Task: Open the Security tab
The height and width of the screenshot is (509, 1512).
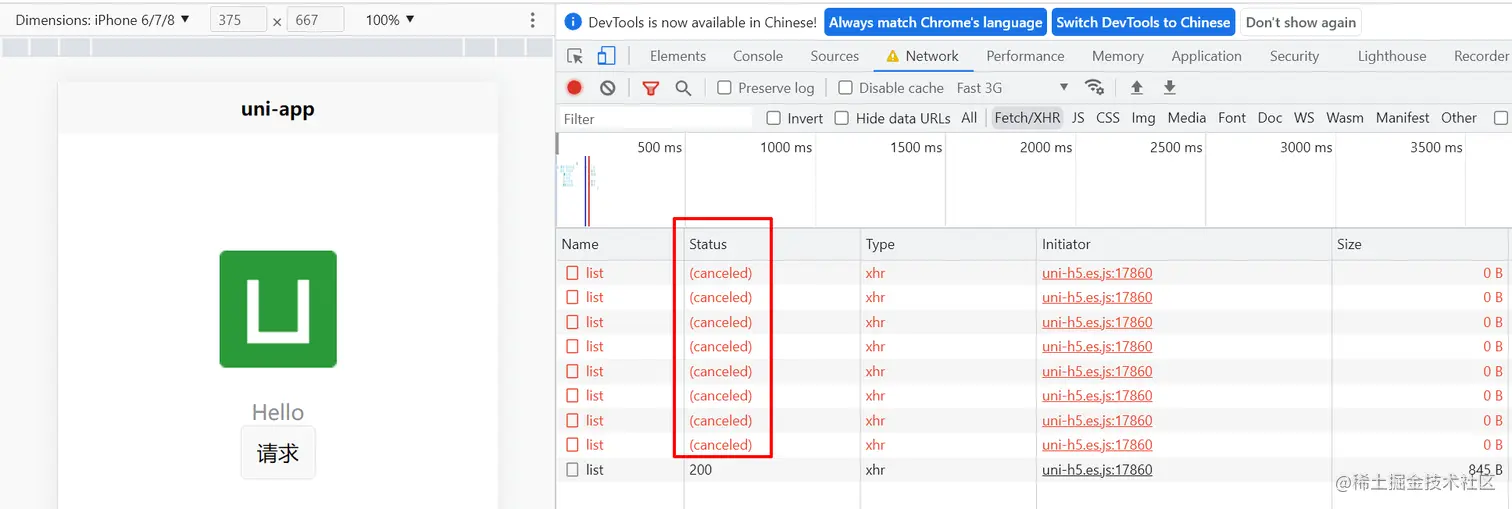Action: point(1295,56)
